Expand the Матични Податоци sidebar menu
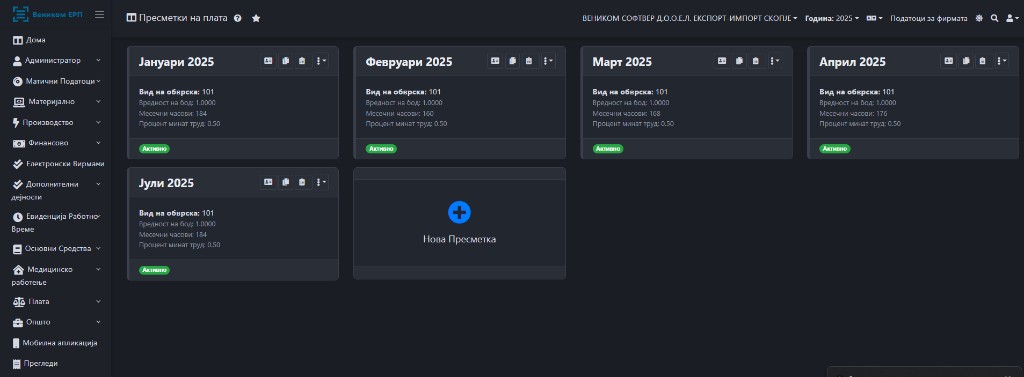 pyautogui.click(x=56, y=81)
